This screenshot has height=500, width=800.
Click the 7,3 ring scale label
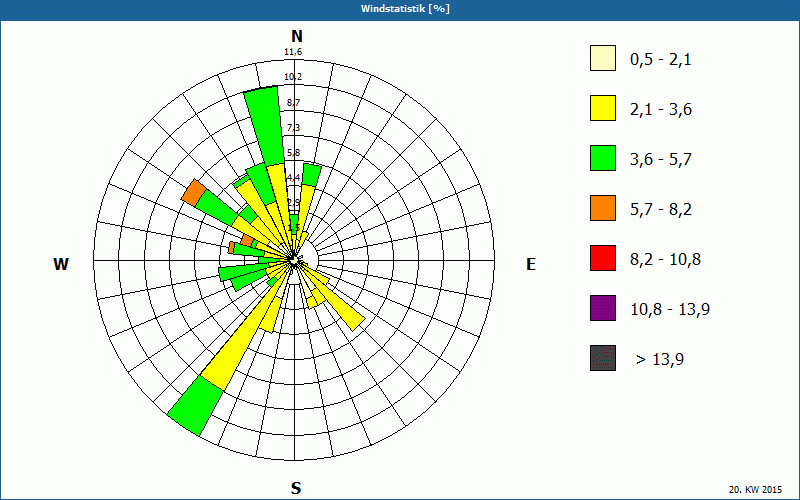pos(293,128)
